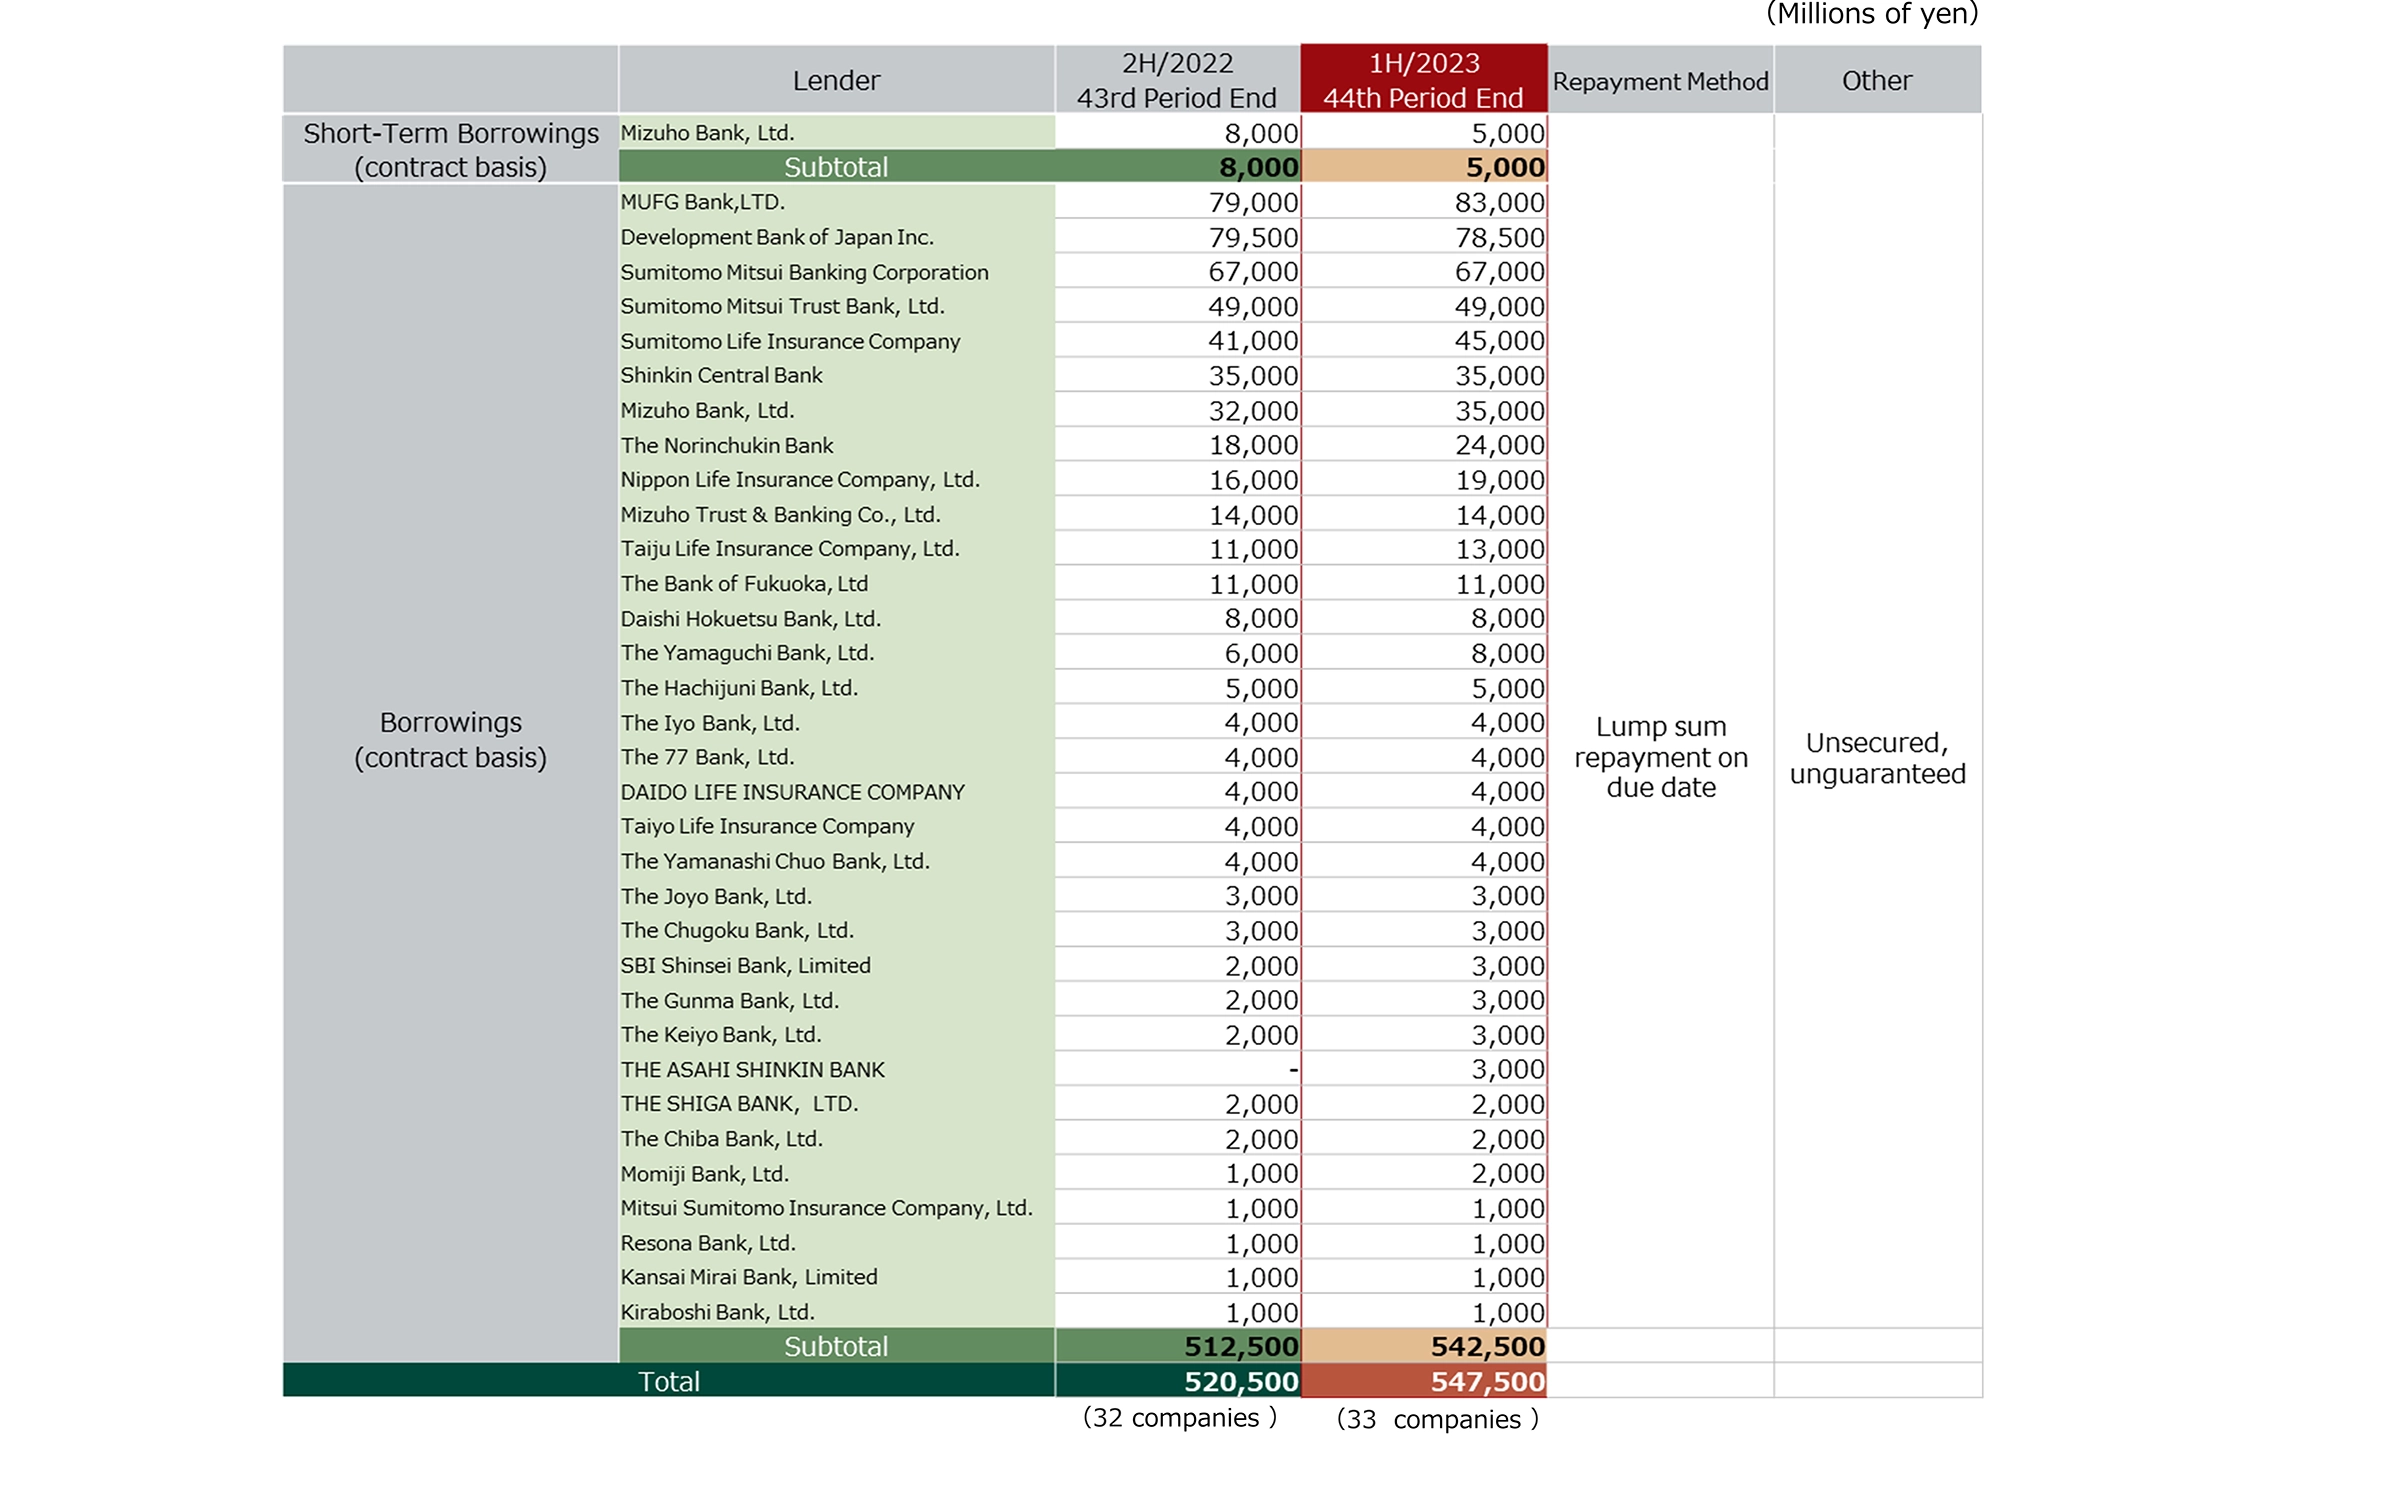This screenshot has height=1494, width=2400.
Task: Select Momiji Bank, Ltd. row
Action: coord(1083,1173)
